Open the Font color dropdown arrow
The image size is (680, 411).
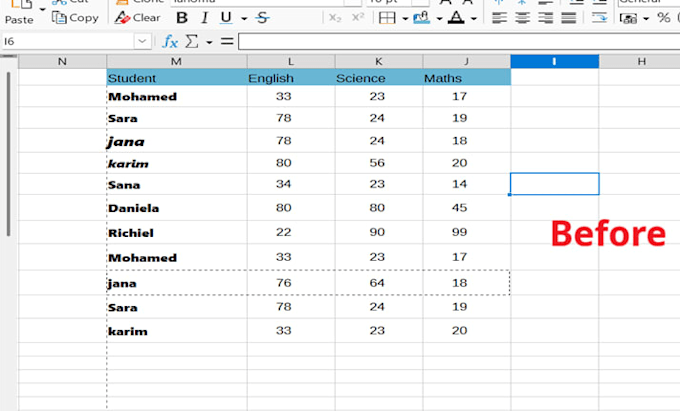(474, 19)
